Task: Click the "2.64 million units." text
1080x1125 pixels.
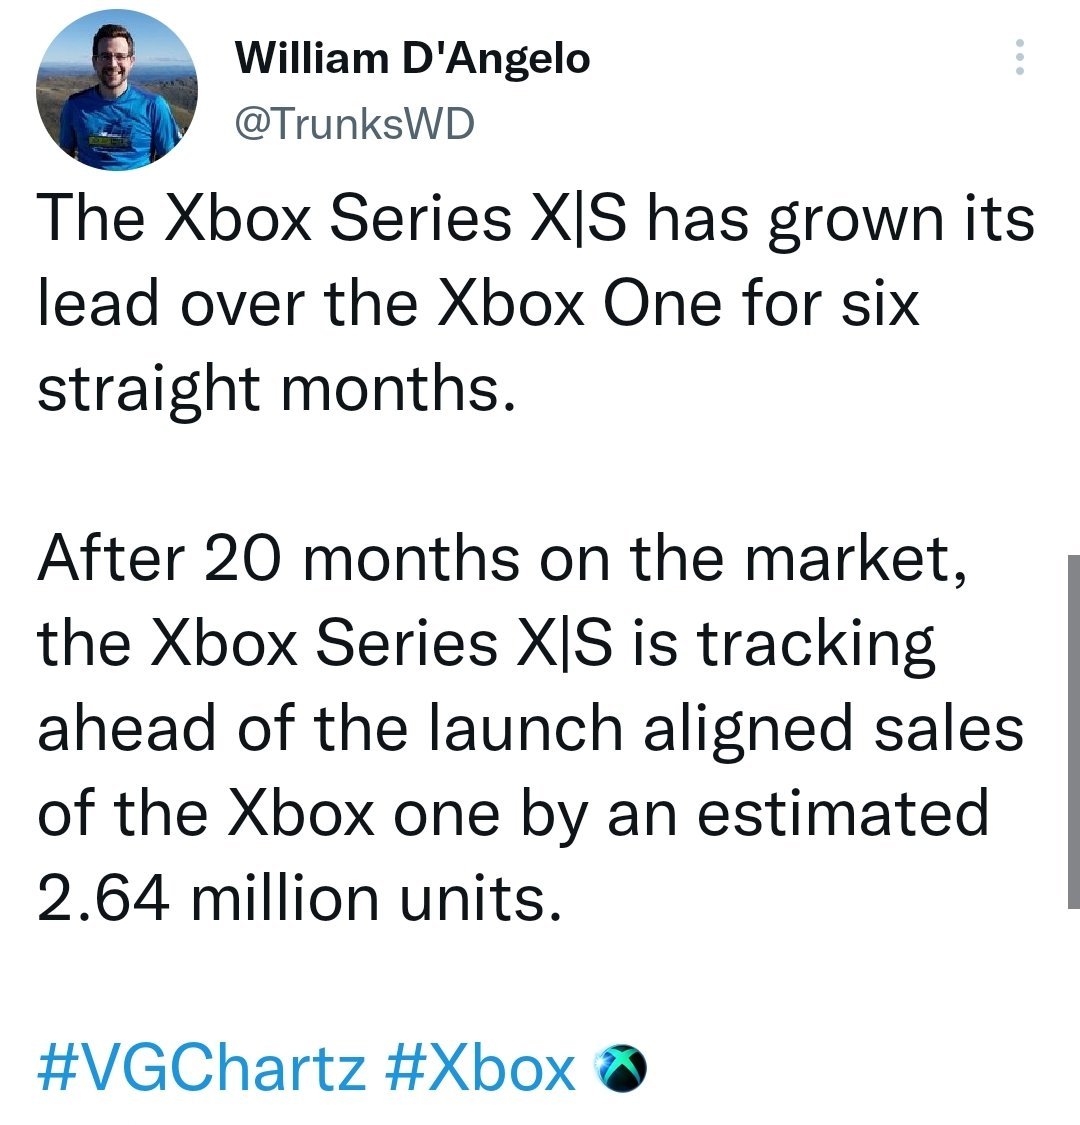Action: pos(299,898)
